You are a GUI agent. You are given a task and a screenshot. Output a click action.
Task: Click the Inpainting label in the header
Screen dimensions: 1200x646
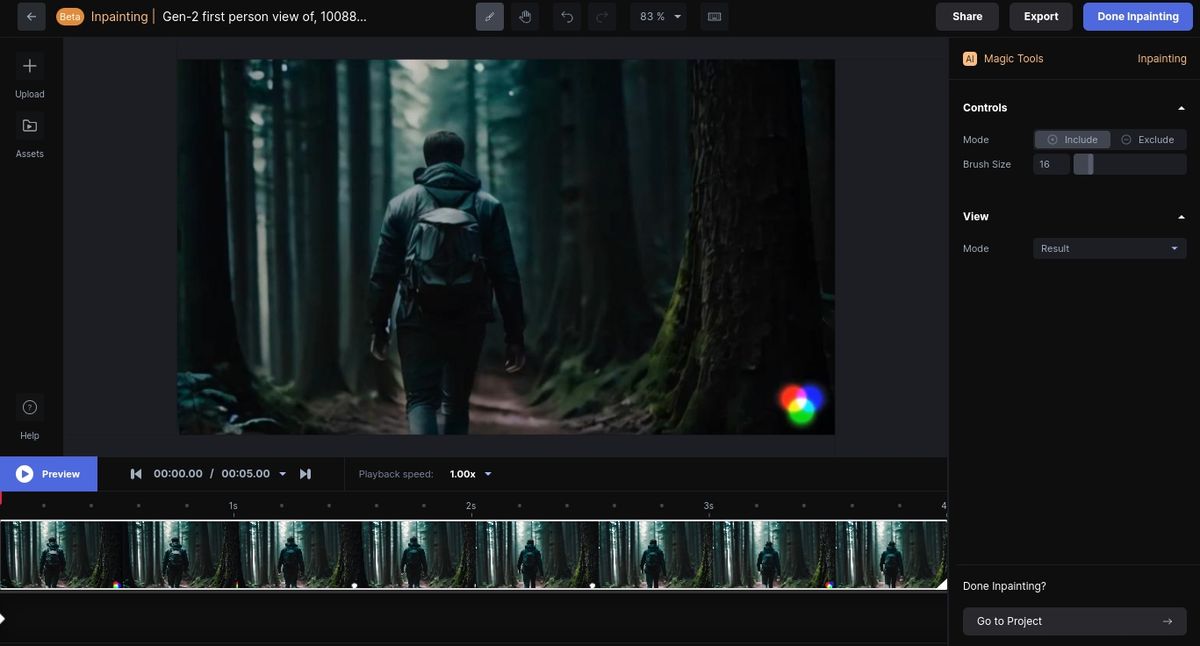point(119,16)
